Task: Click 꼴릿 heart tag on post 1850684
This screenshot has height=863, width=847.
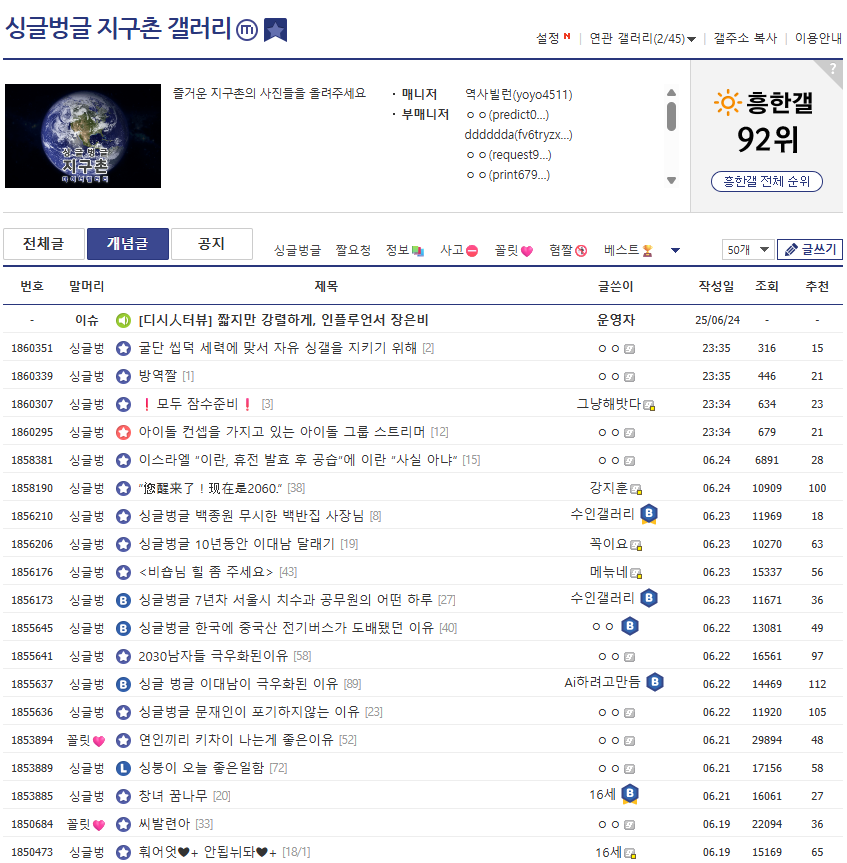Action: tap(86, 824)
